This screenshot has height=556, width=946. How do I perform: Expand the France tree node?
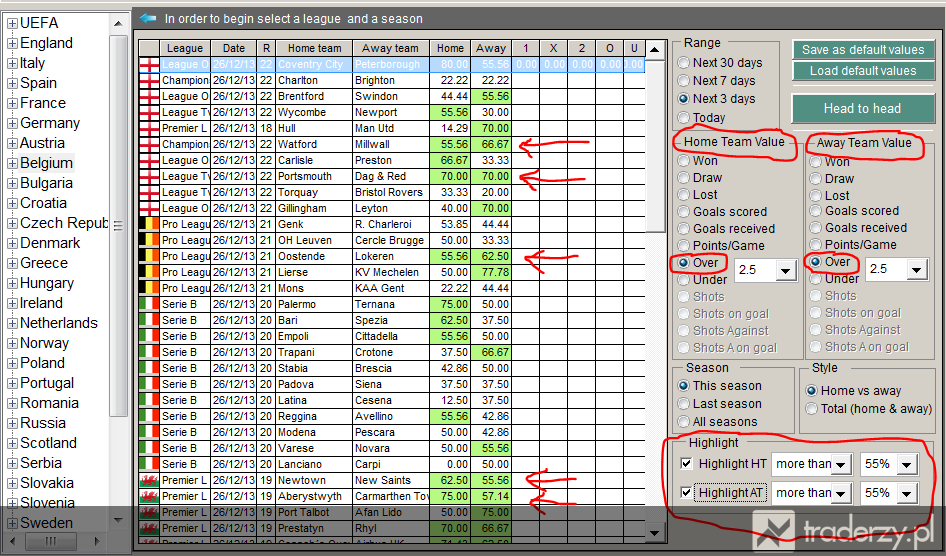(x=11, y=103)
